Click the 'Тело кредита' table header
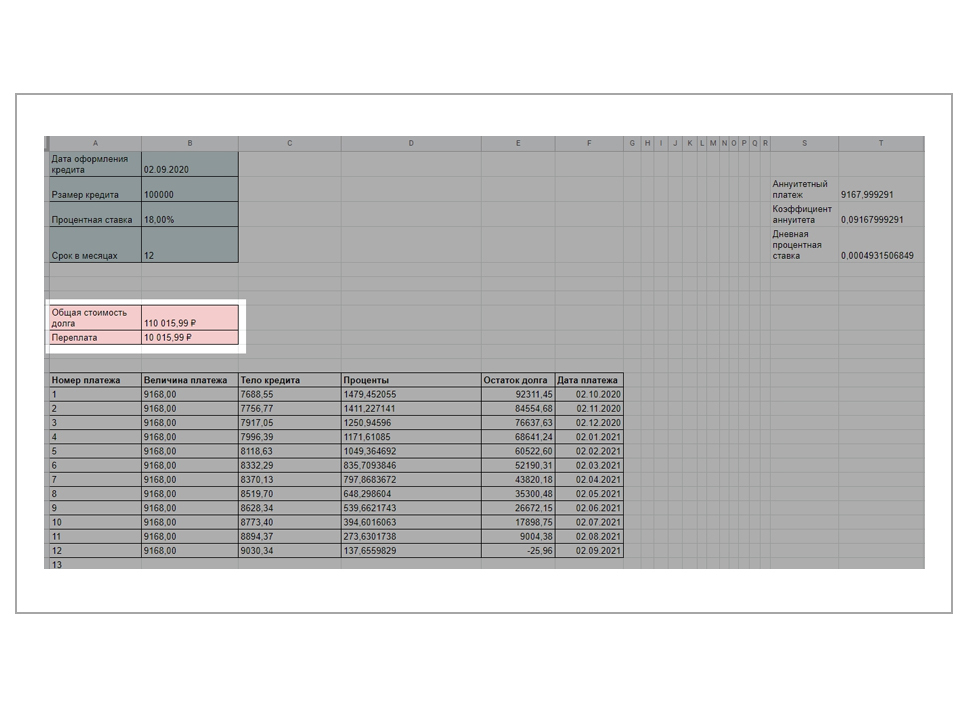This screenshot has height=711, width=967. (x=290, y=380)
